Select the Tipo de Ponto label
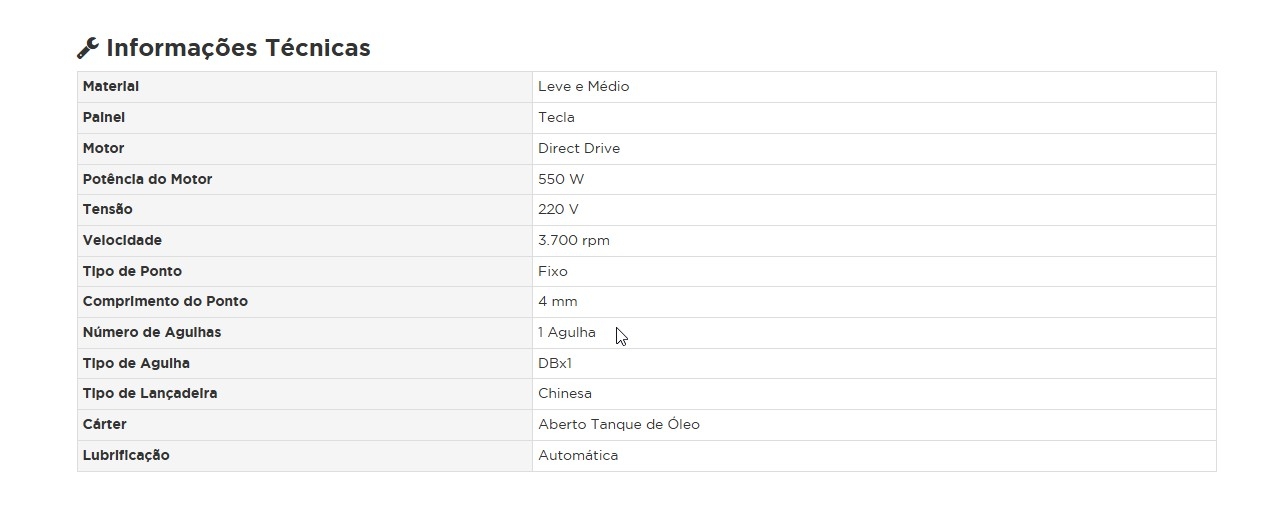This screenshot has height=508, width=1268. [132, 271]
